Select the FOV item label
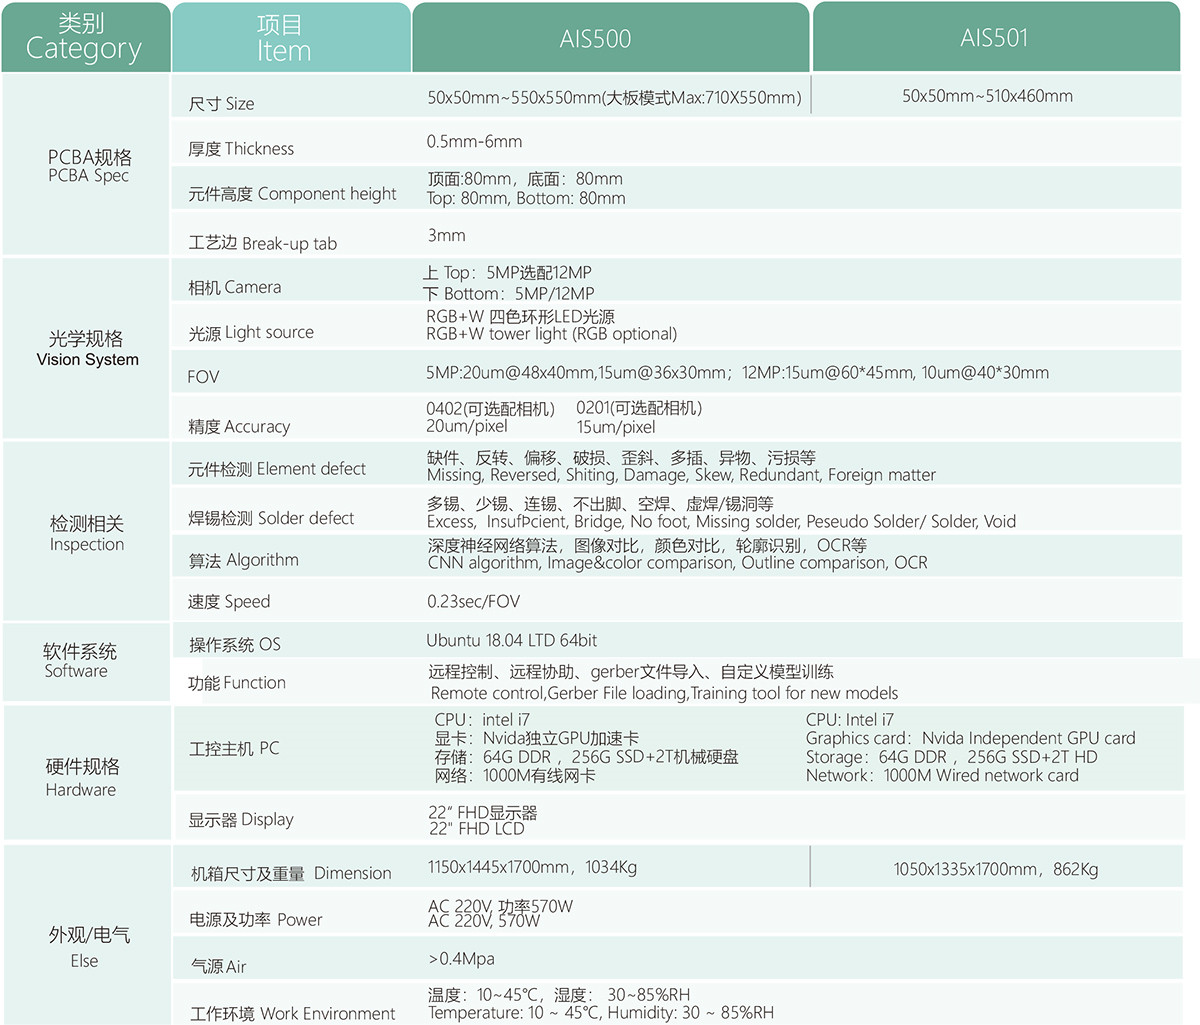The height and width of the screenshot is (1025, 1200). (x=203, y=377)
